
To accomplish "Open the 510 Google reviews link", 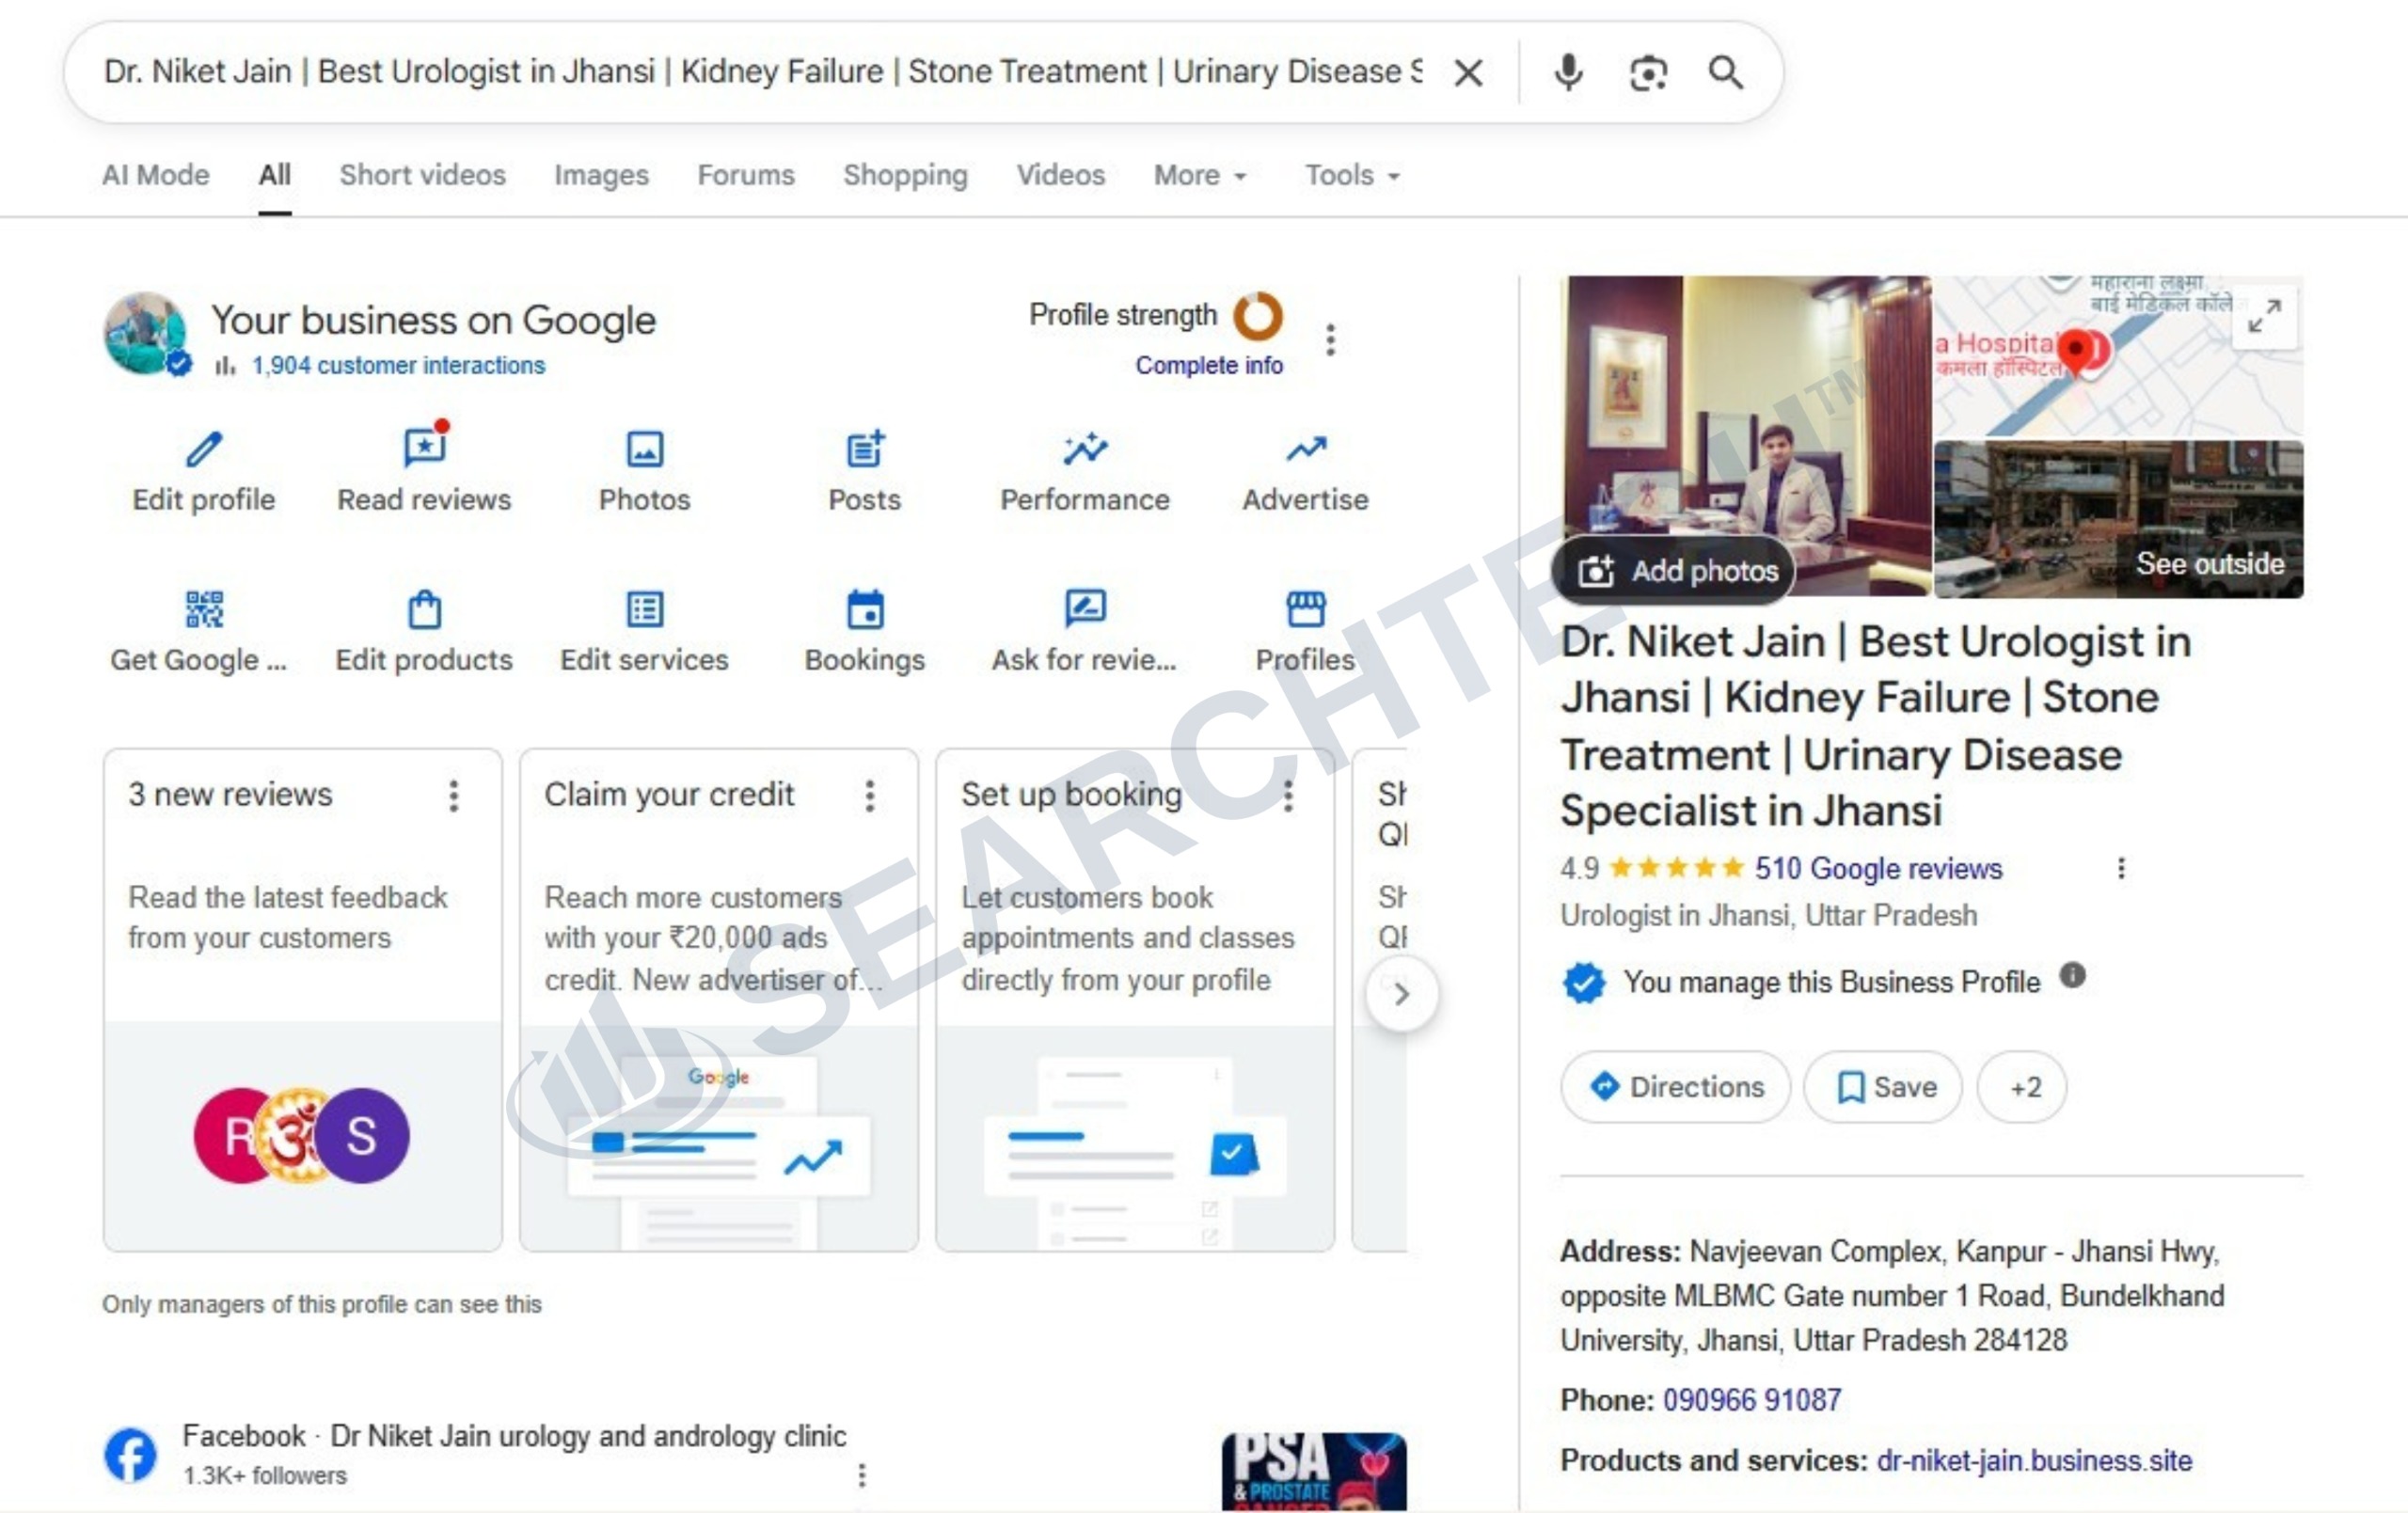I will click(x=1878, y=868).
